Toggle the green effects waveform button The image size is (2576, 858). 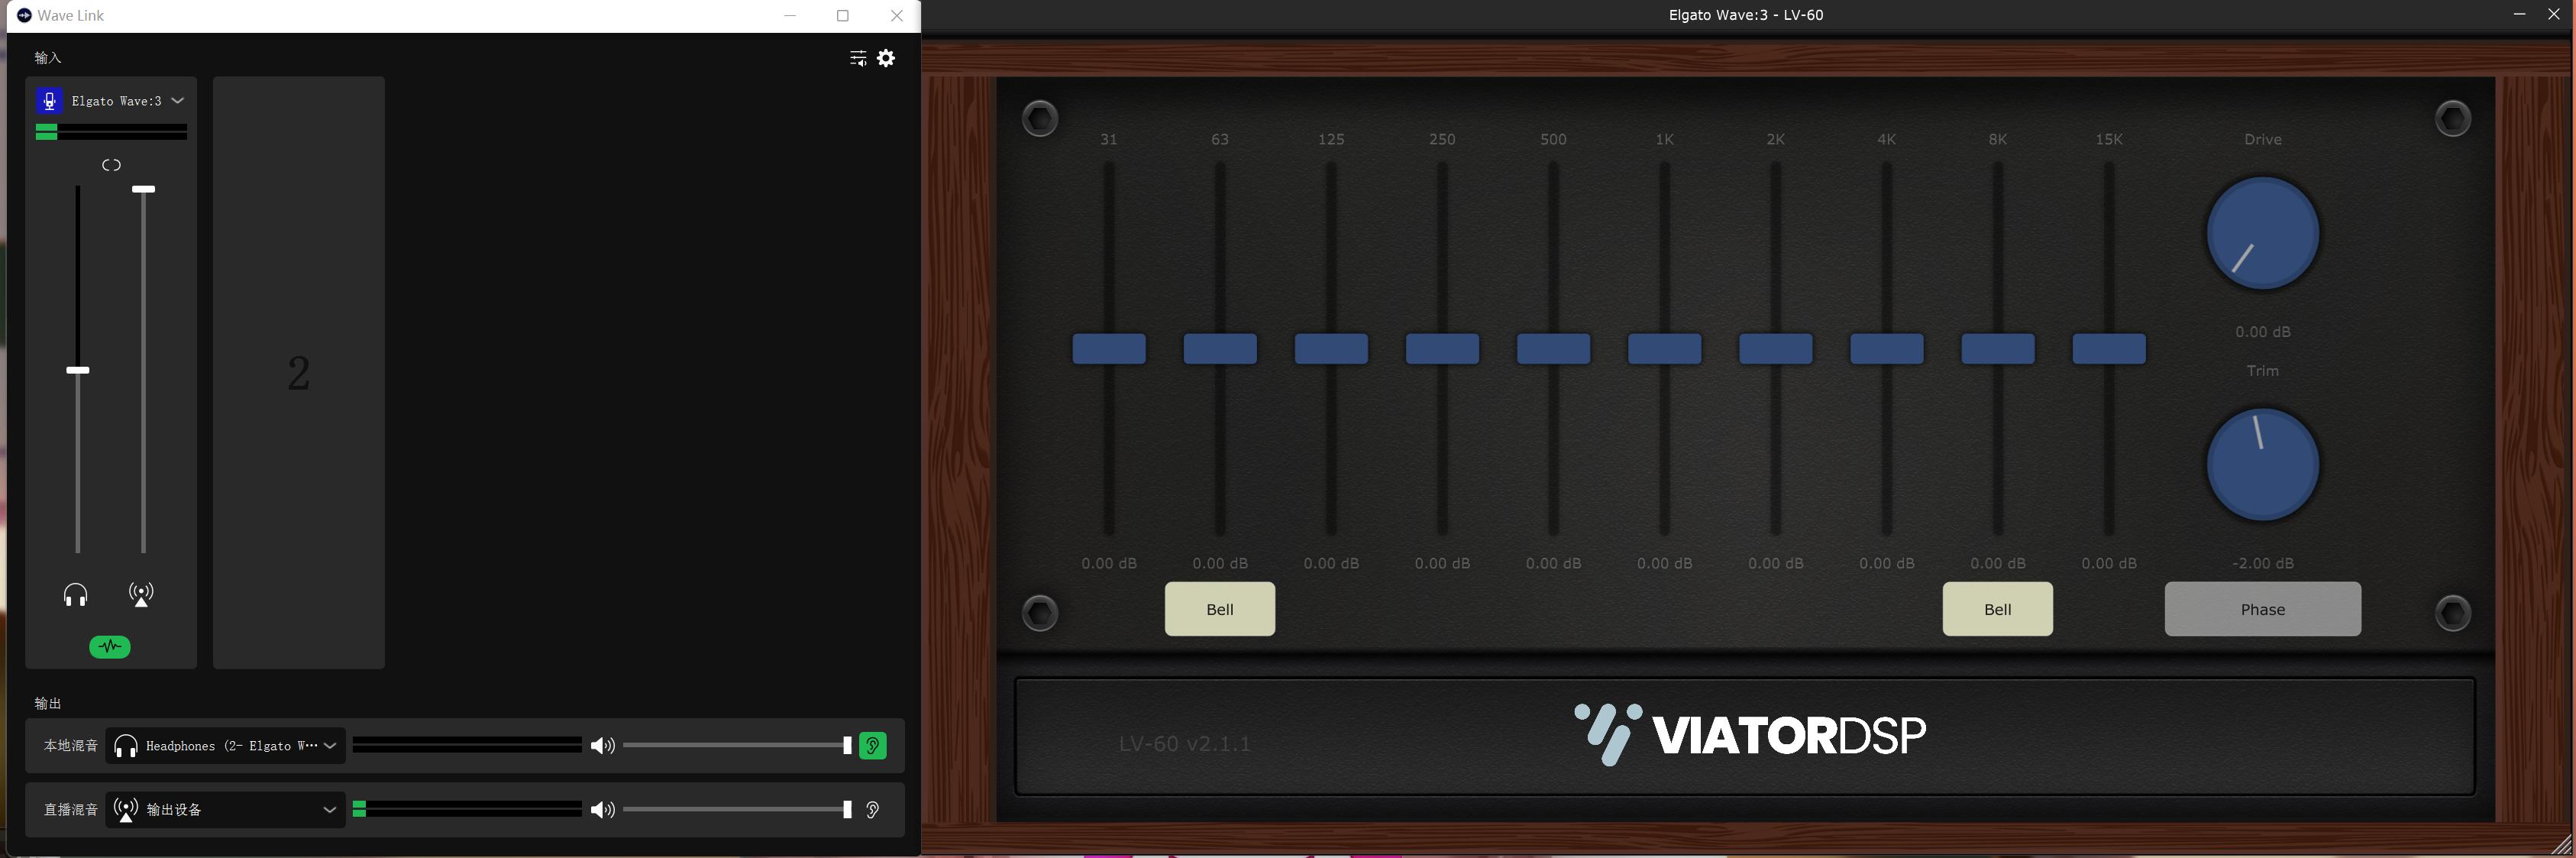(x=110, y=647)
